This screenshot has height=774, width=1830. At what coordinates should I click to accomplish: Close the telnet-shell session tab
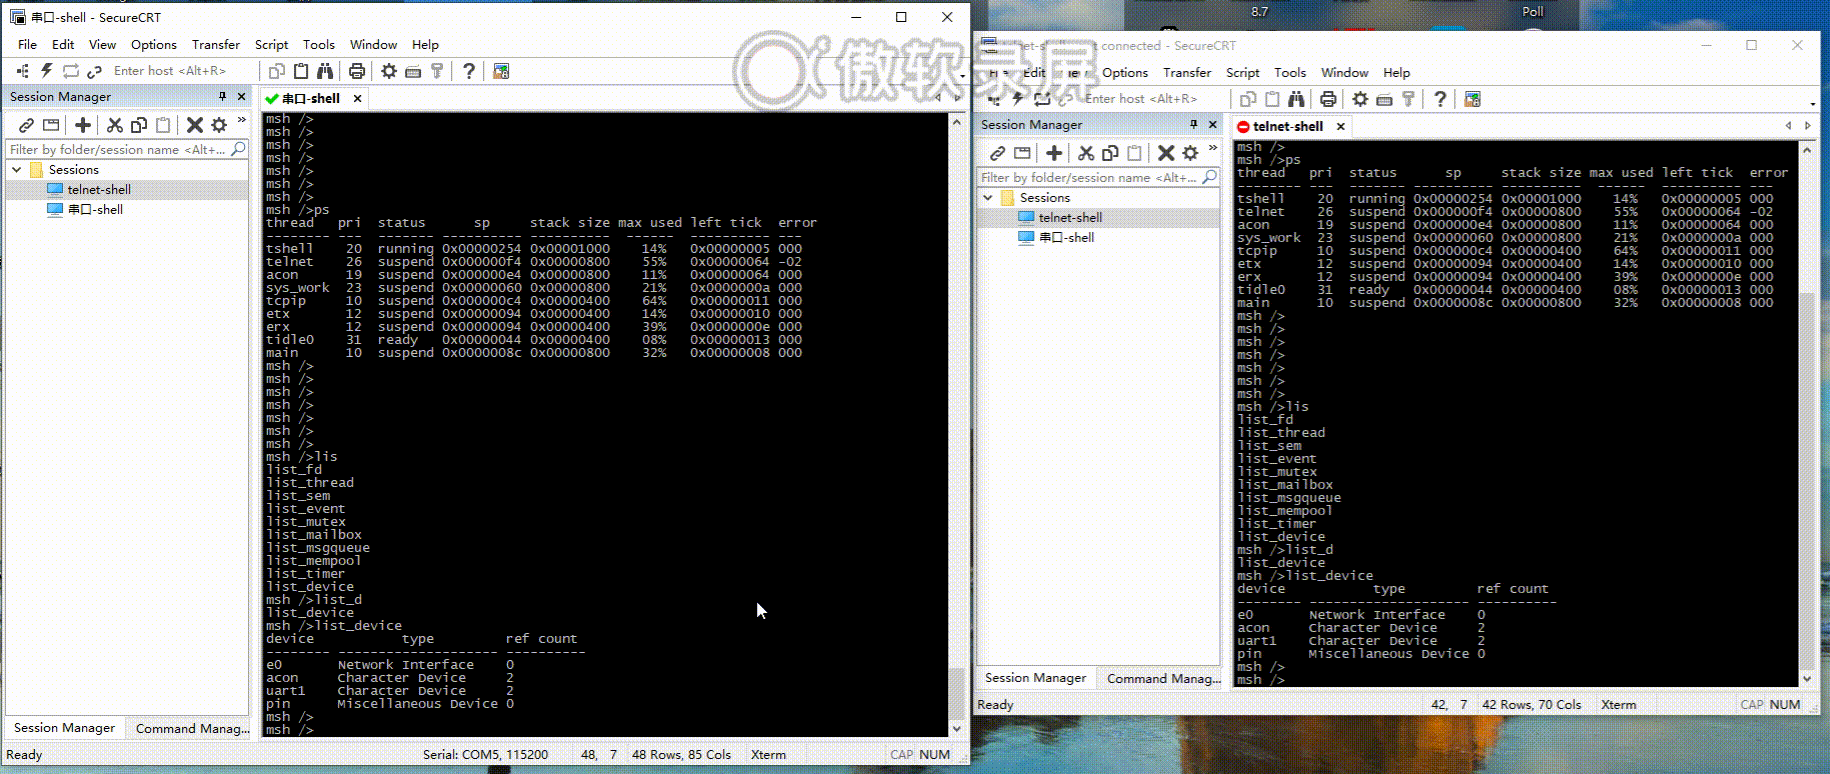pos(1341,126)
